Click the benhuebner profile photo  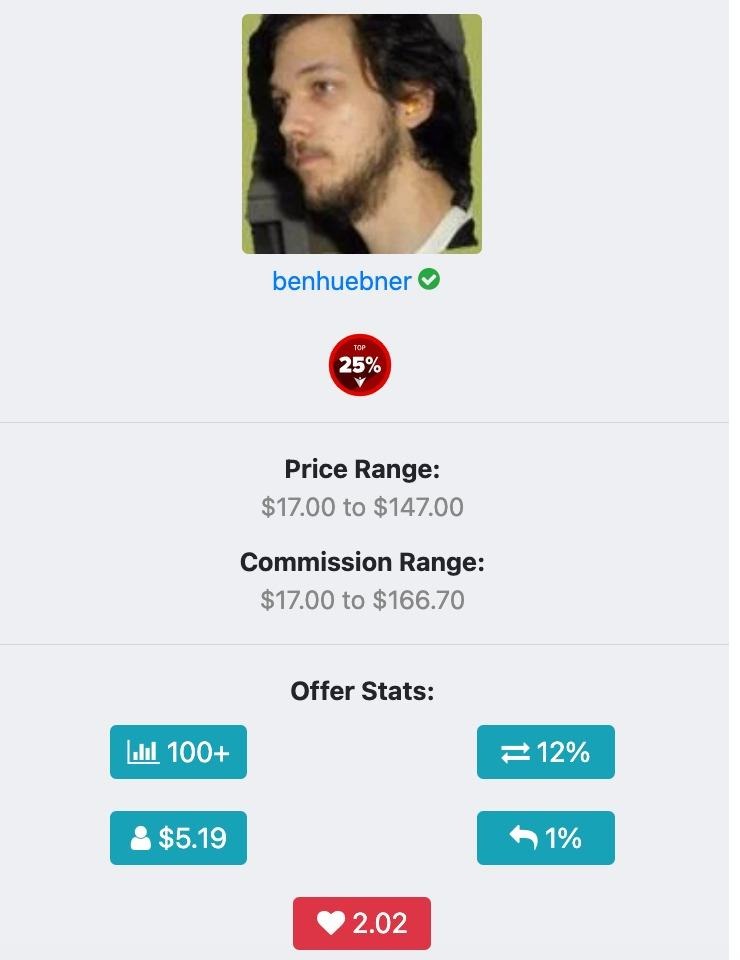coord(361,134)
